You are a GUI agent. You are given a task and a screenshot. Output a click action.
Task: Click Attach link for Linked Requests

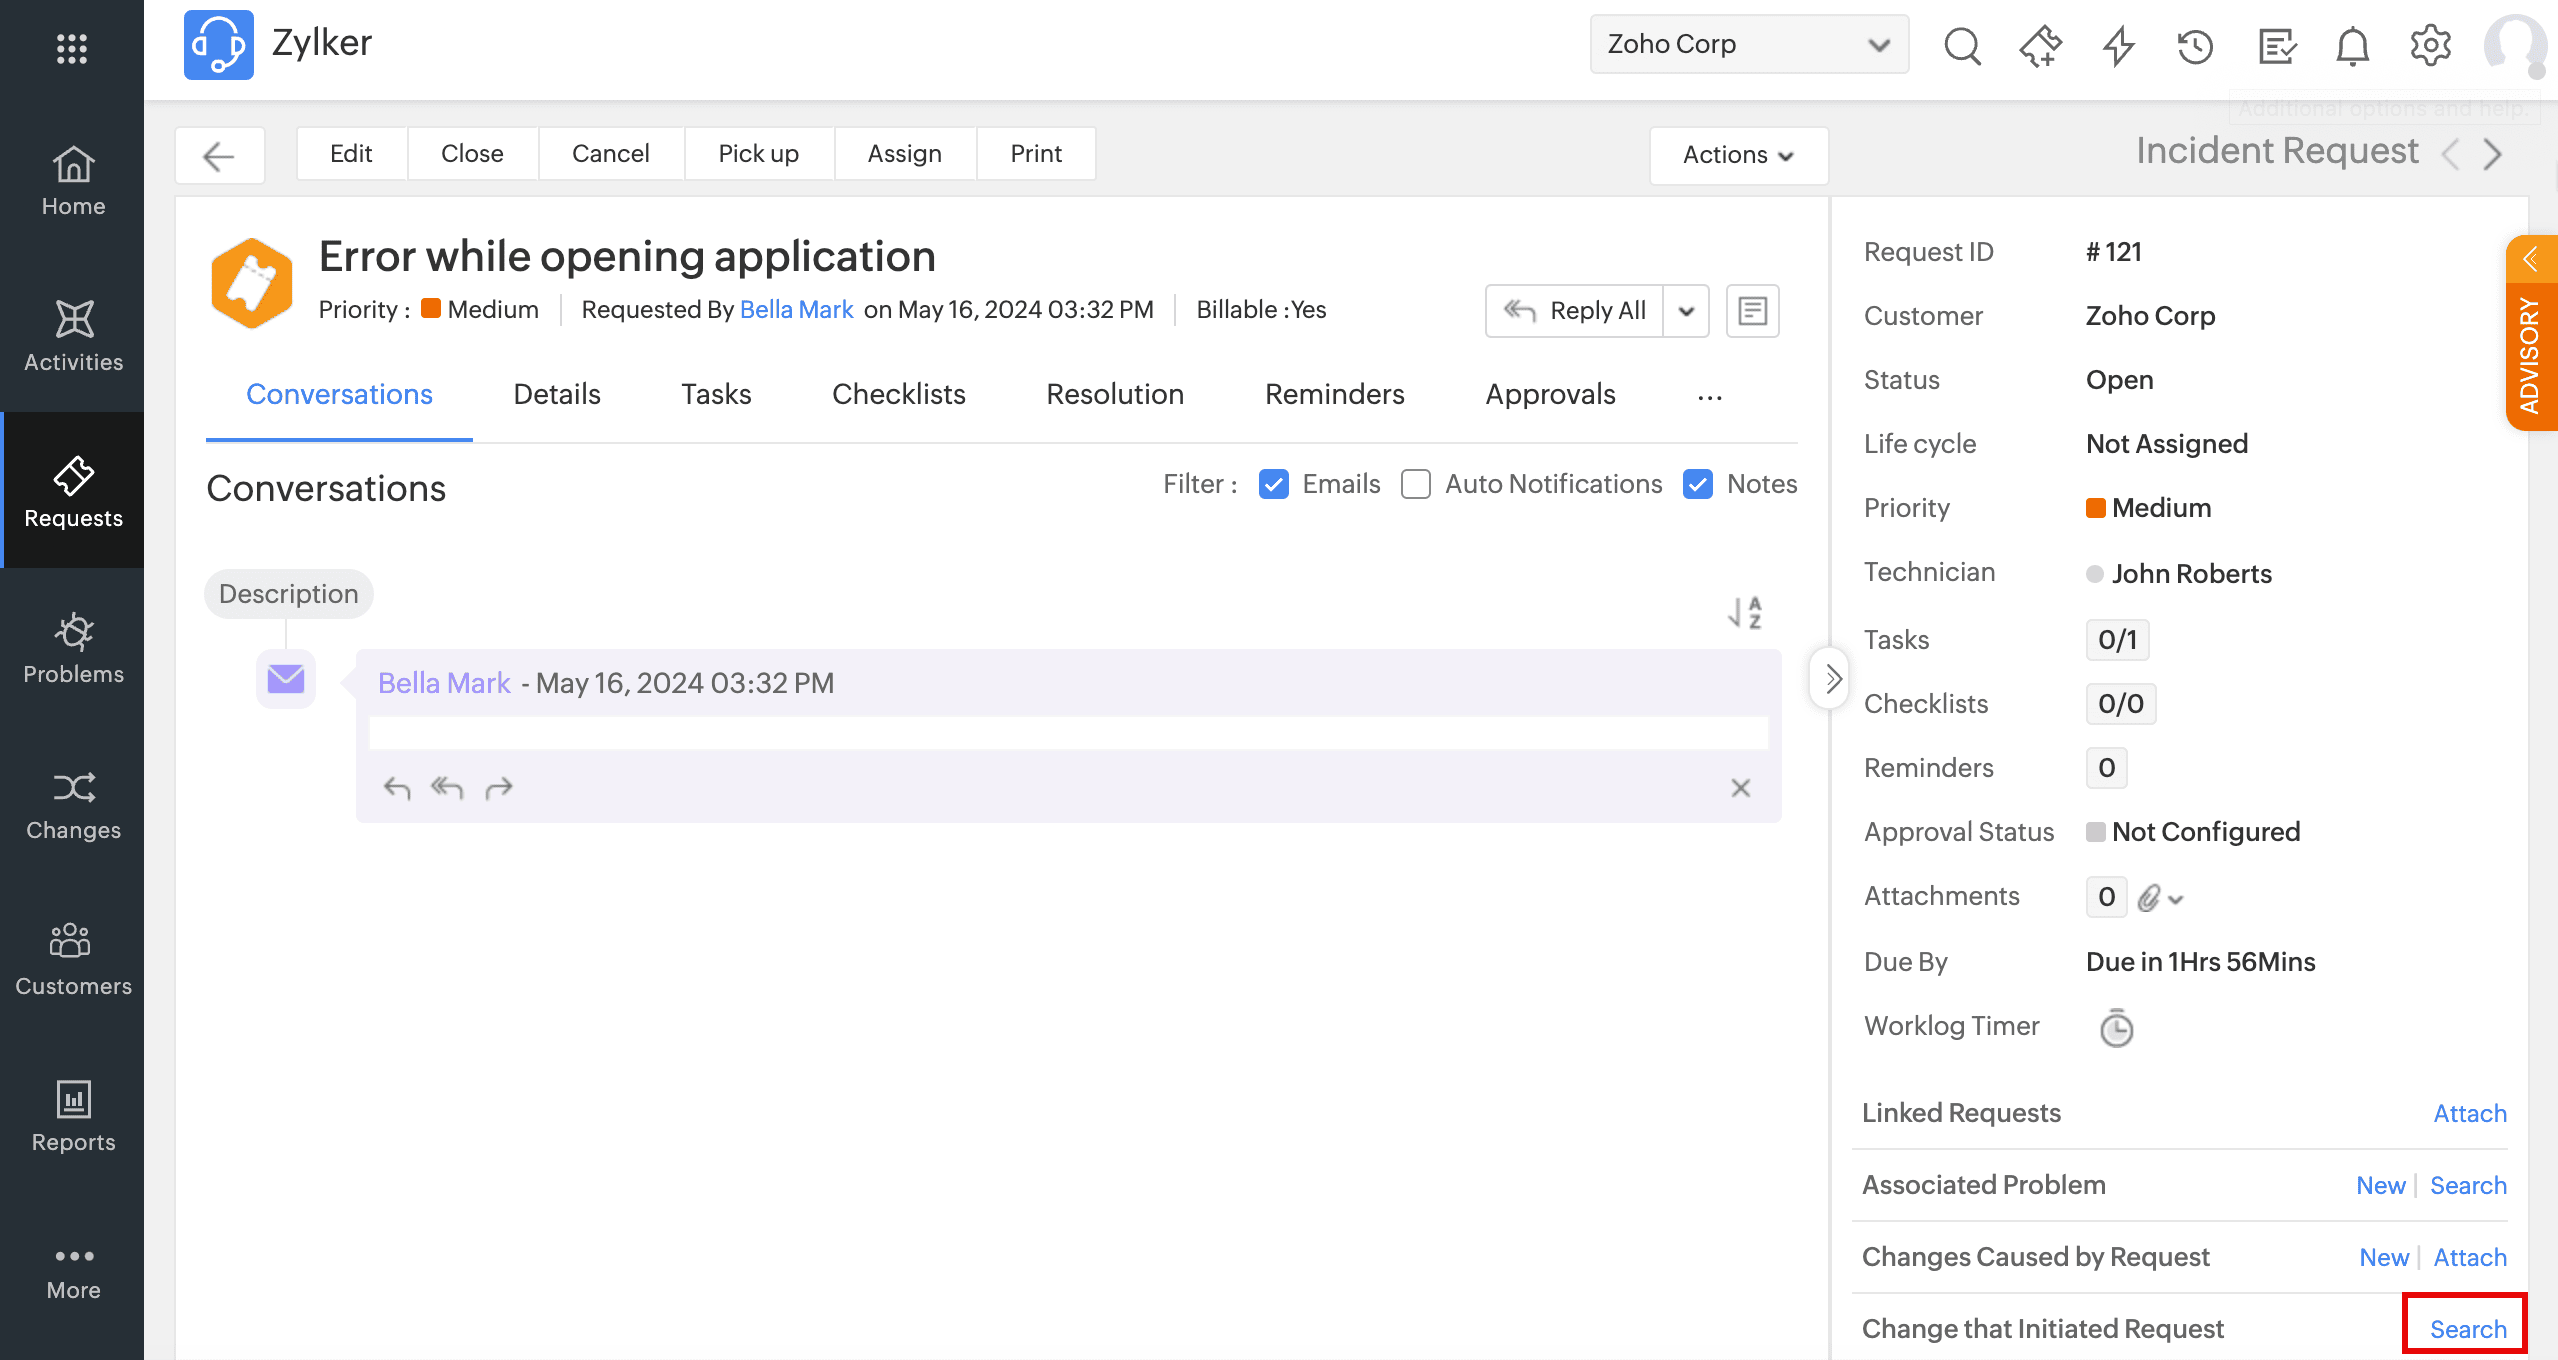pyautogui.click(x=2469, y=1113)
